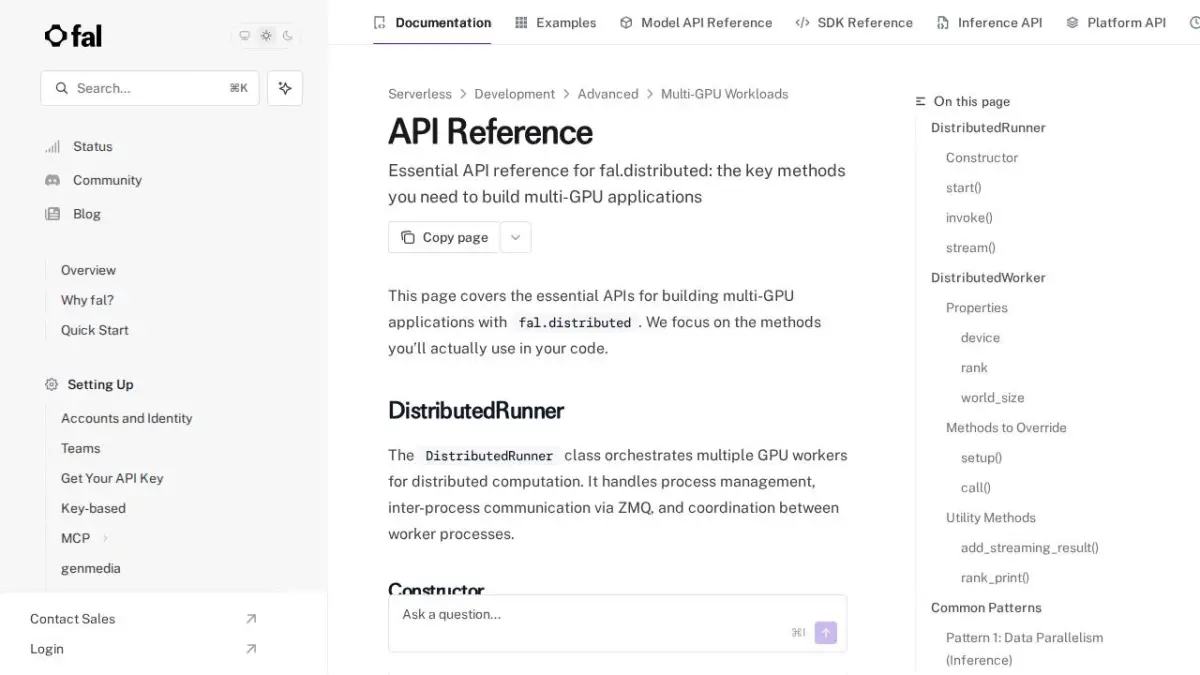1200x675 pixels.
Task: Go to Serverless breadcrumb
Action: point(420,94)
